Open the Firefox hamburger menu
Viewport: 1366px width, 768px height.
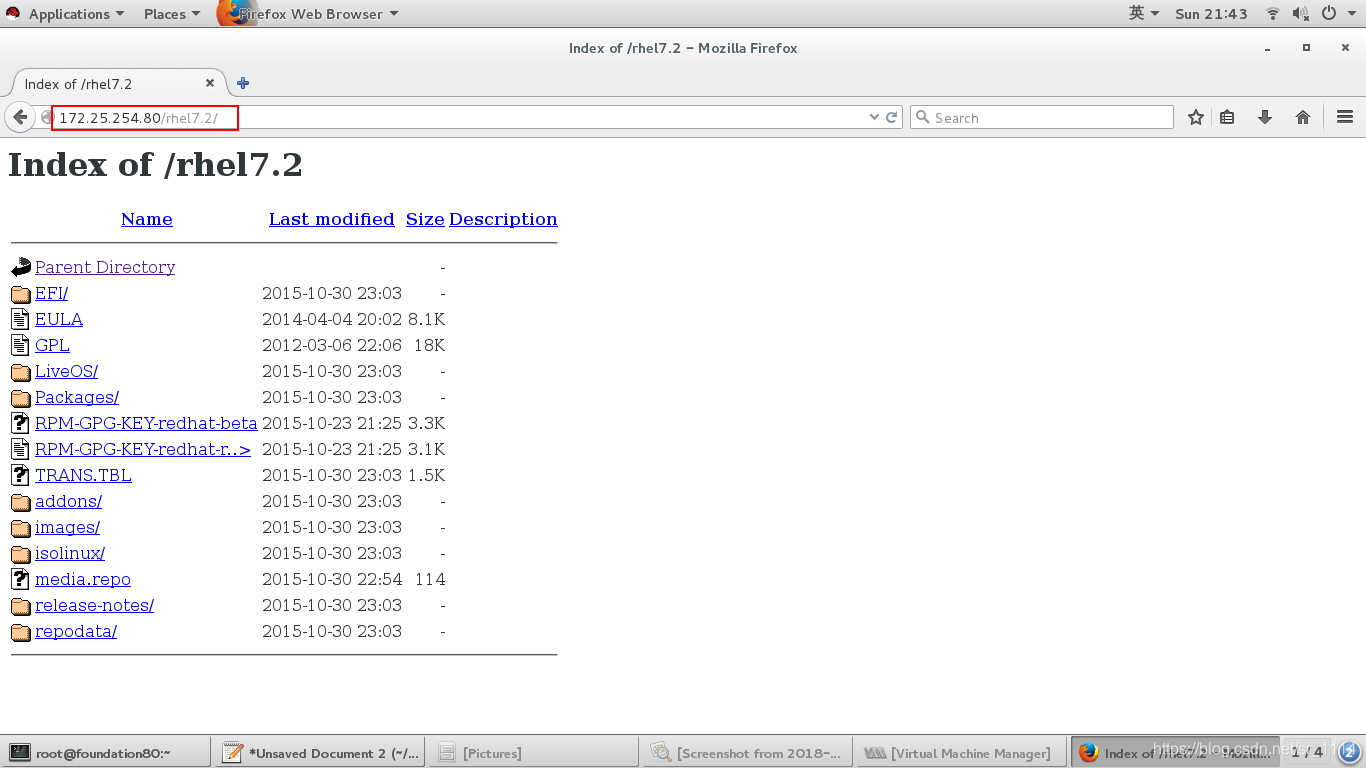(1345, 117)
